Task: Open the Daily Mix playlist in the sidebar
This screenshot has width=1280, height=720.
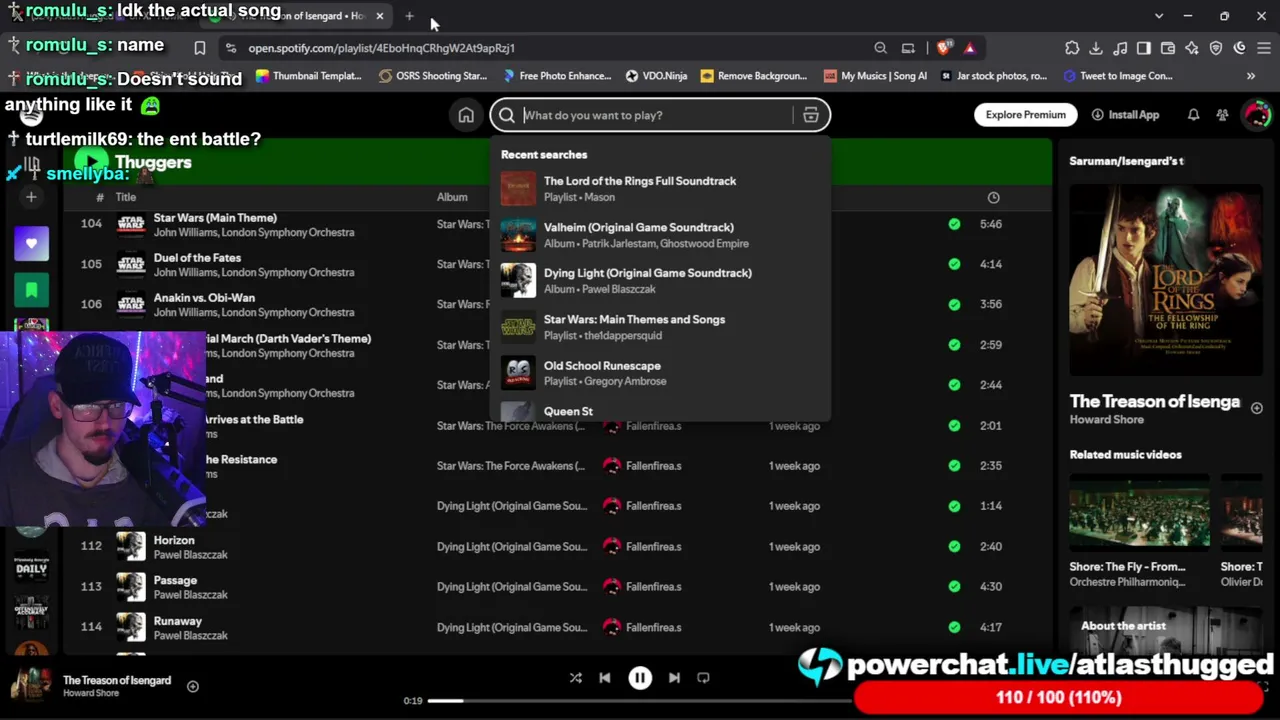Action: pos(31,567)
